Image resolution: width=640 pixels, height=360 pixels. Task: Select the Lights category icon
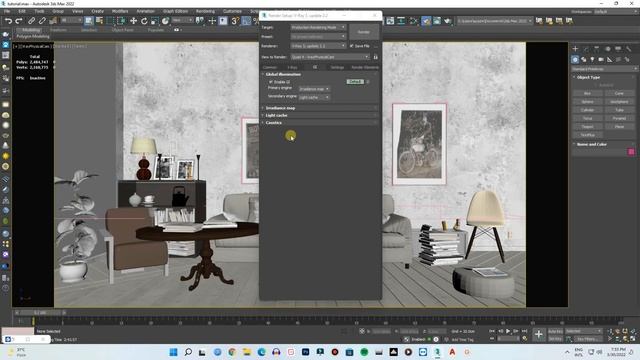click(x=592, y=60)
